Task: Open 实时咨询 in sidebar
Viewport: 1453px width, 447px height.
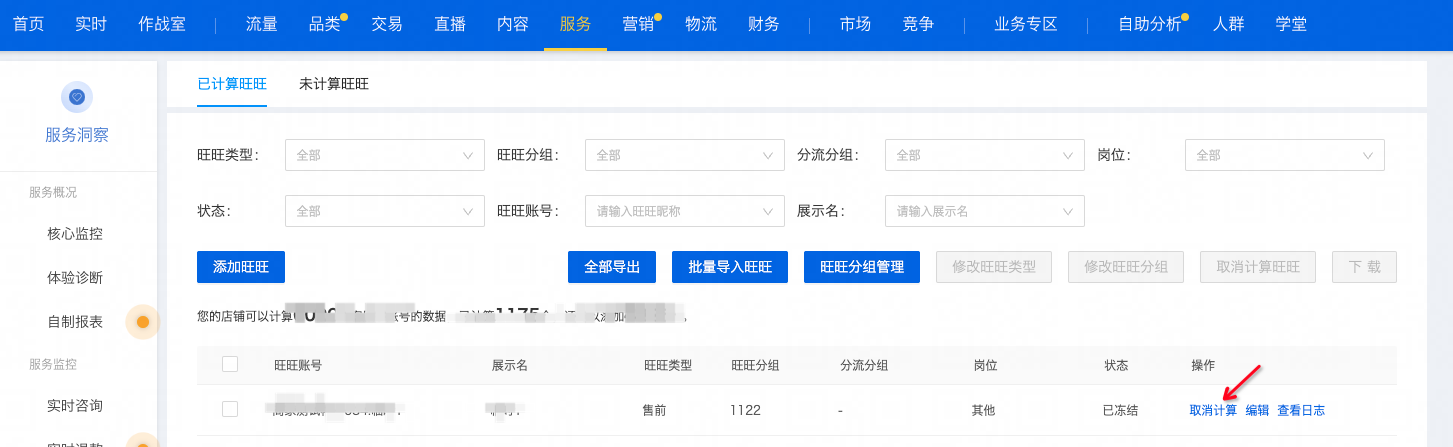Action: [75, 406]
